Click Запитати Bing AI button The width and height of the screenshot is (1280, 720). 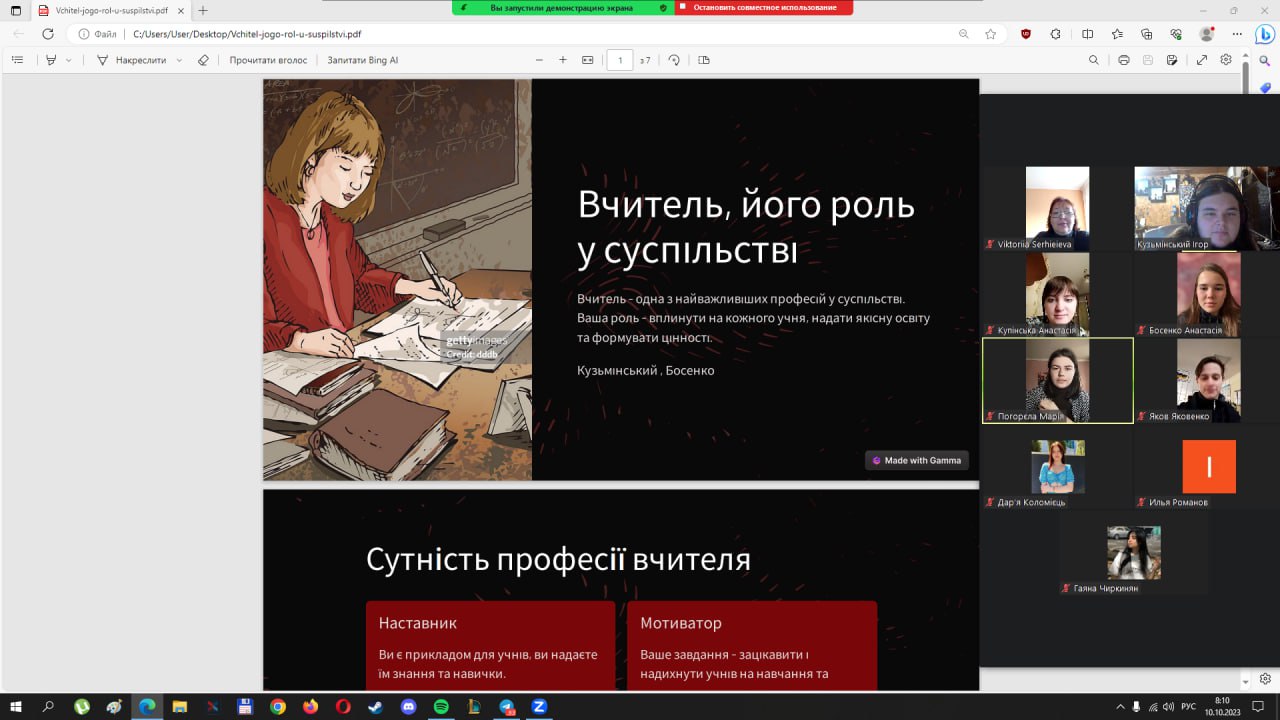click(362, 60)
